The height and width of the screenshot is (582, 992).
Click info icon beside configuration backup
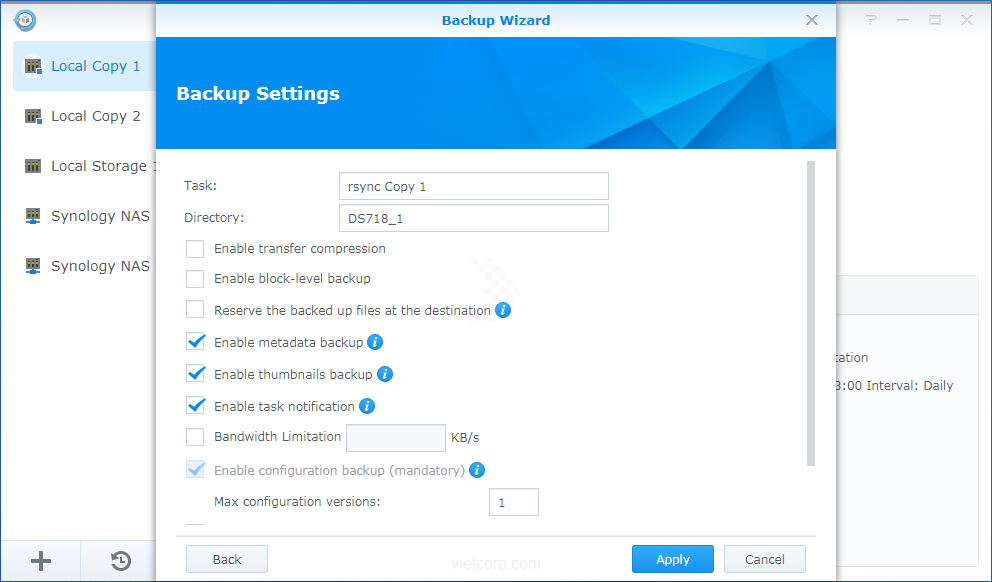(x=477, y=470)
